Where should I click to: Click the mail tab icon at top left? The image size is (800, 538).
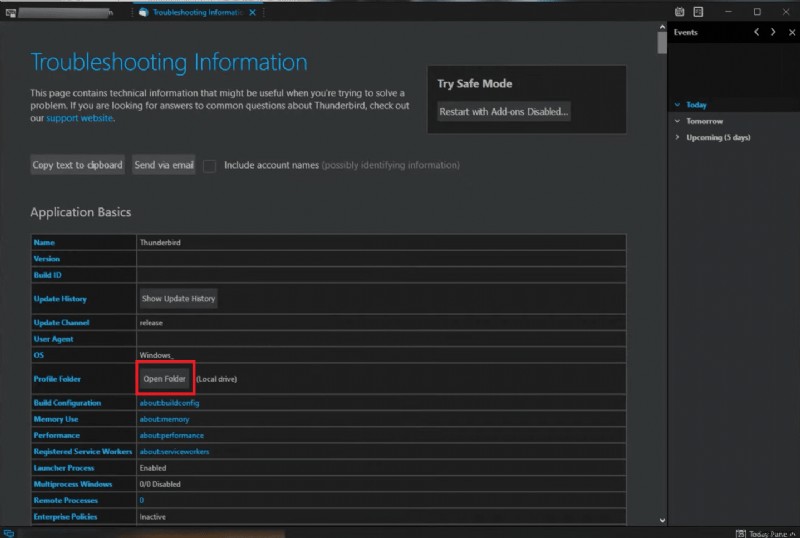tap(11, 13)
